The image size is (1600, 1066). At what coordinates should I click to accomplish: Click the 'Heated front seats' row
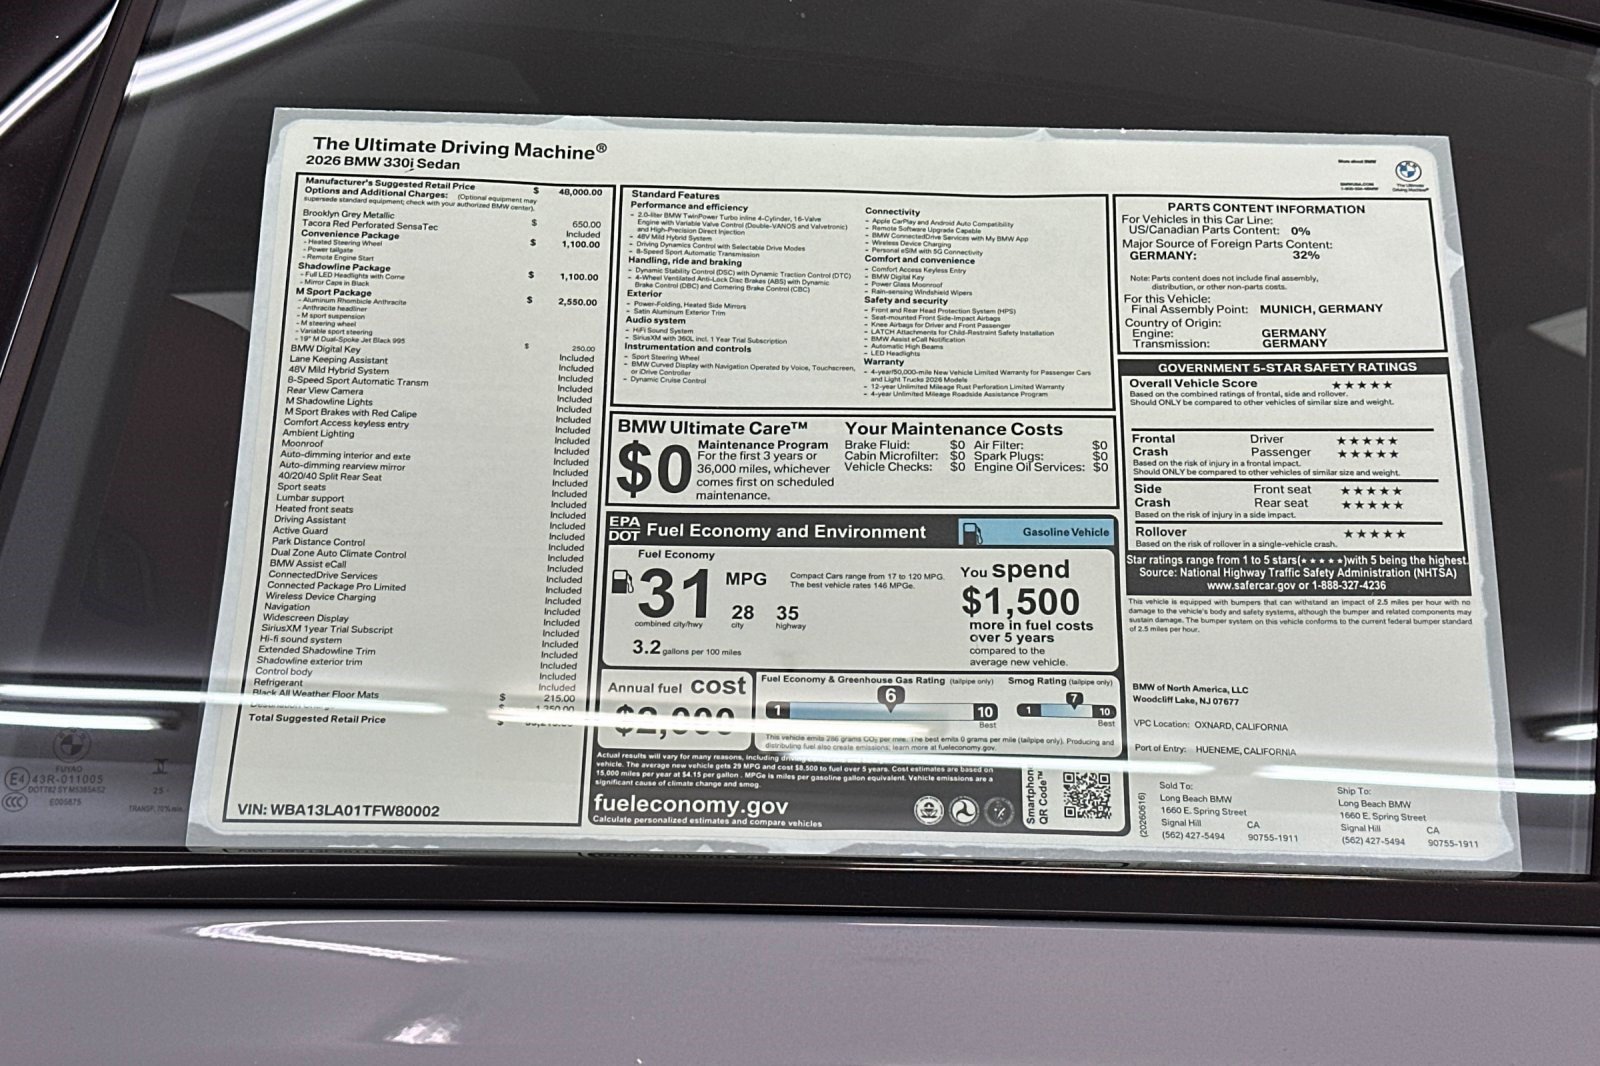(x=431, y=509)
